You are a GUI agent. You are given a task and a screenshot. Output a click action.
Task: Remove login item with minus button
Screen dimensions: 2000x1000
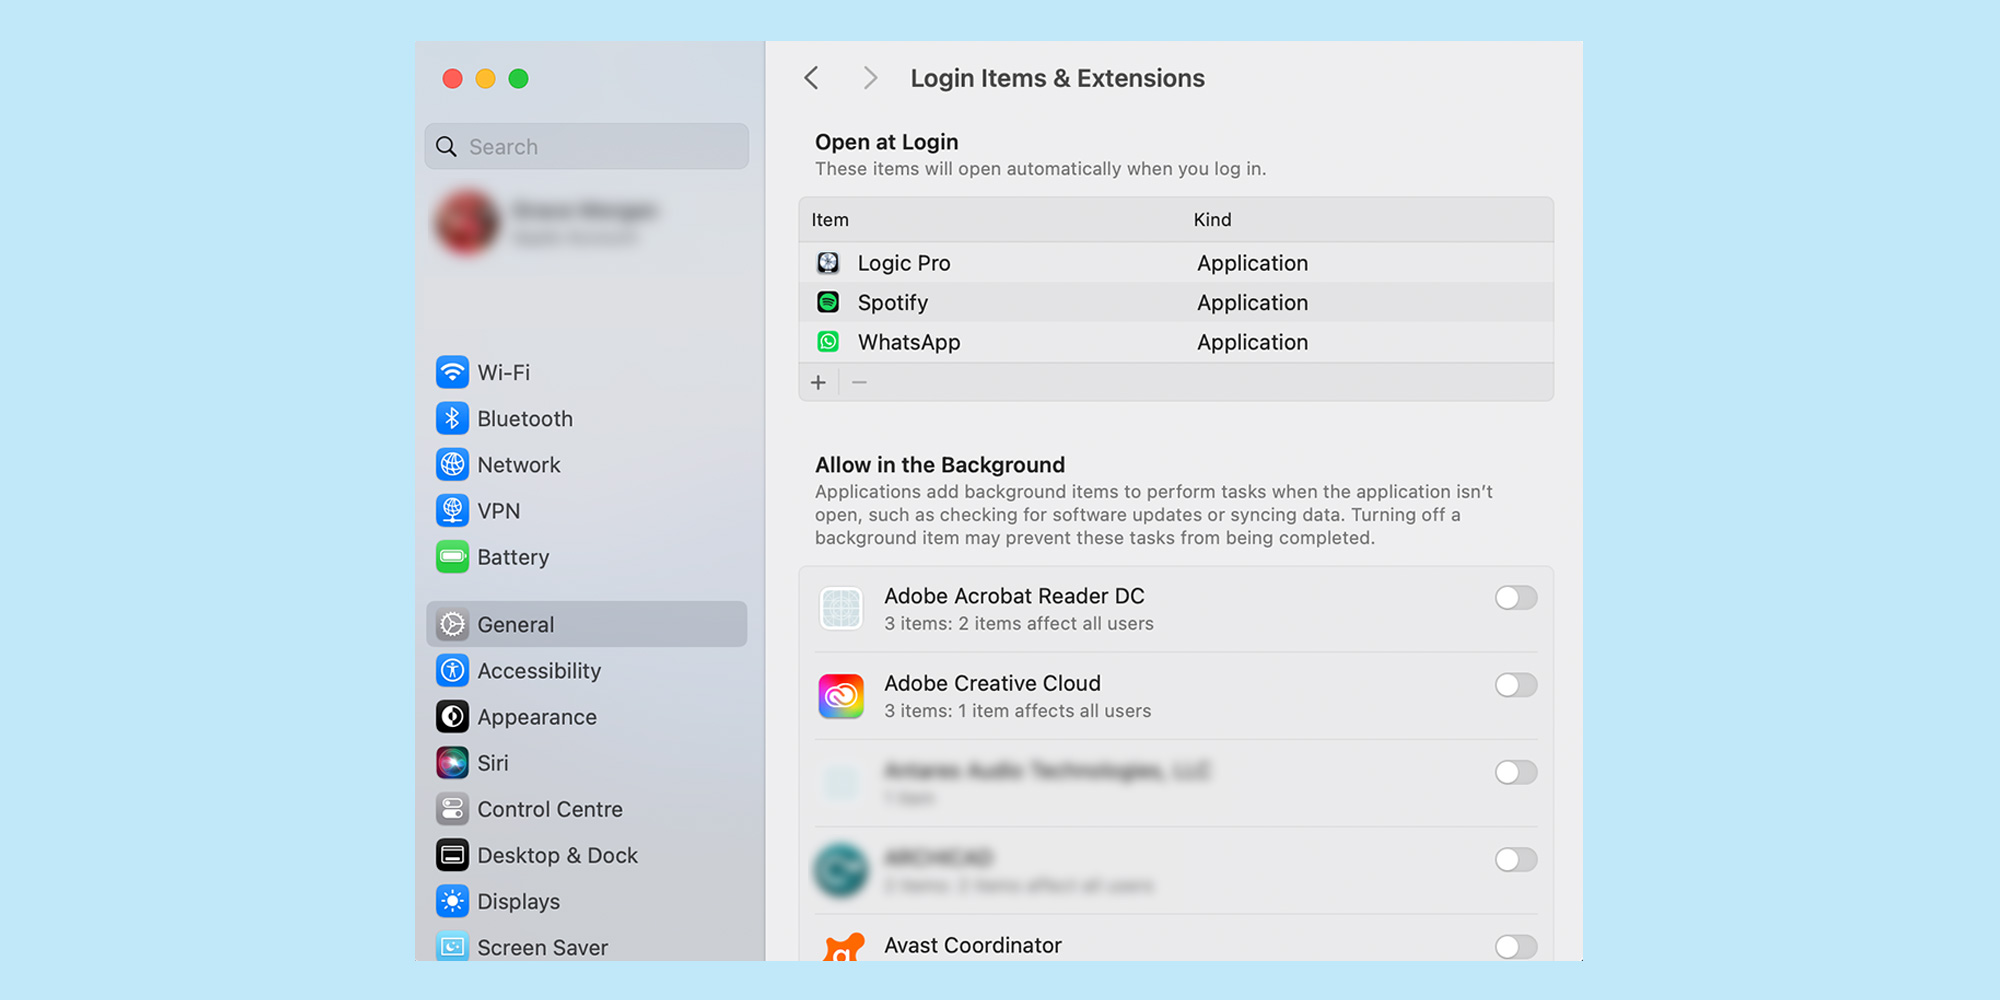tap(859, 382)
